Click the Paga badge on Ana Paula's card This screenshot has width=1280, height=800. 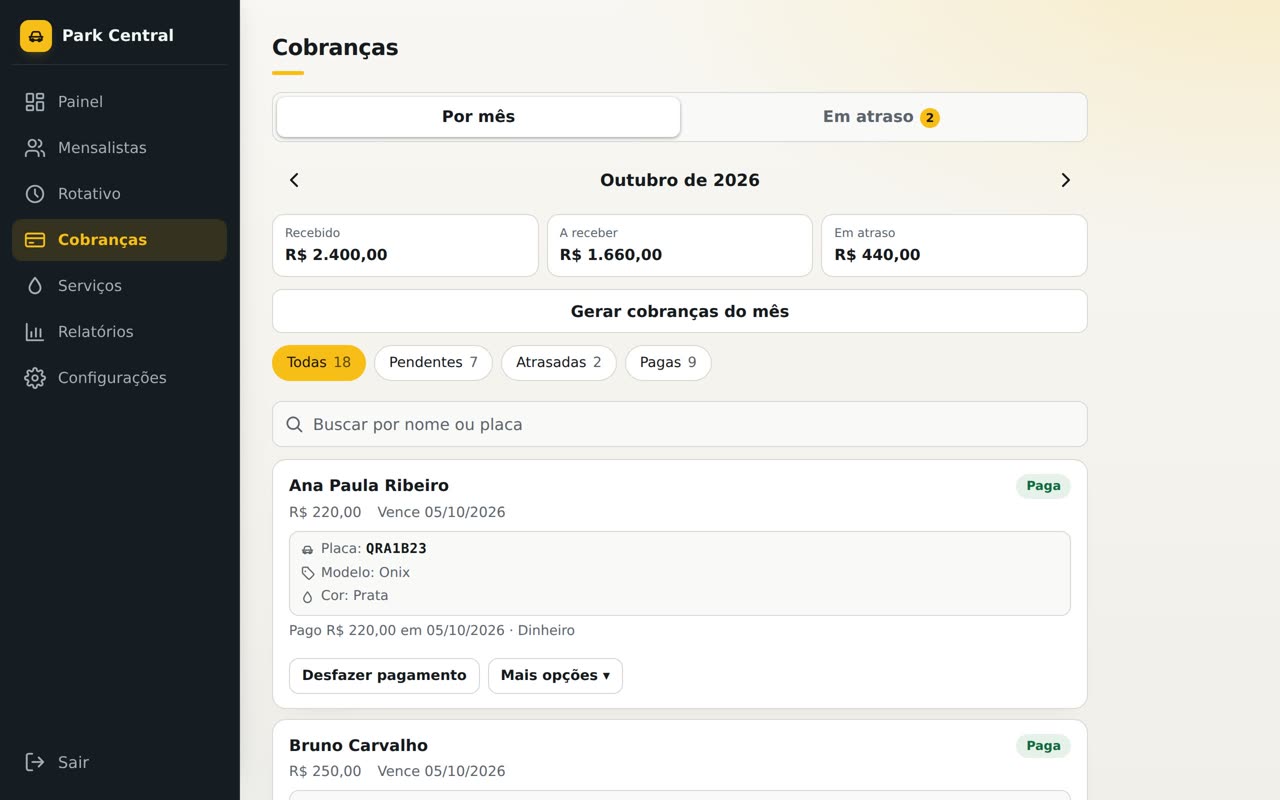click(1043, 486)
